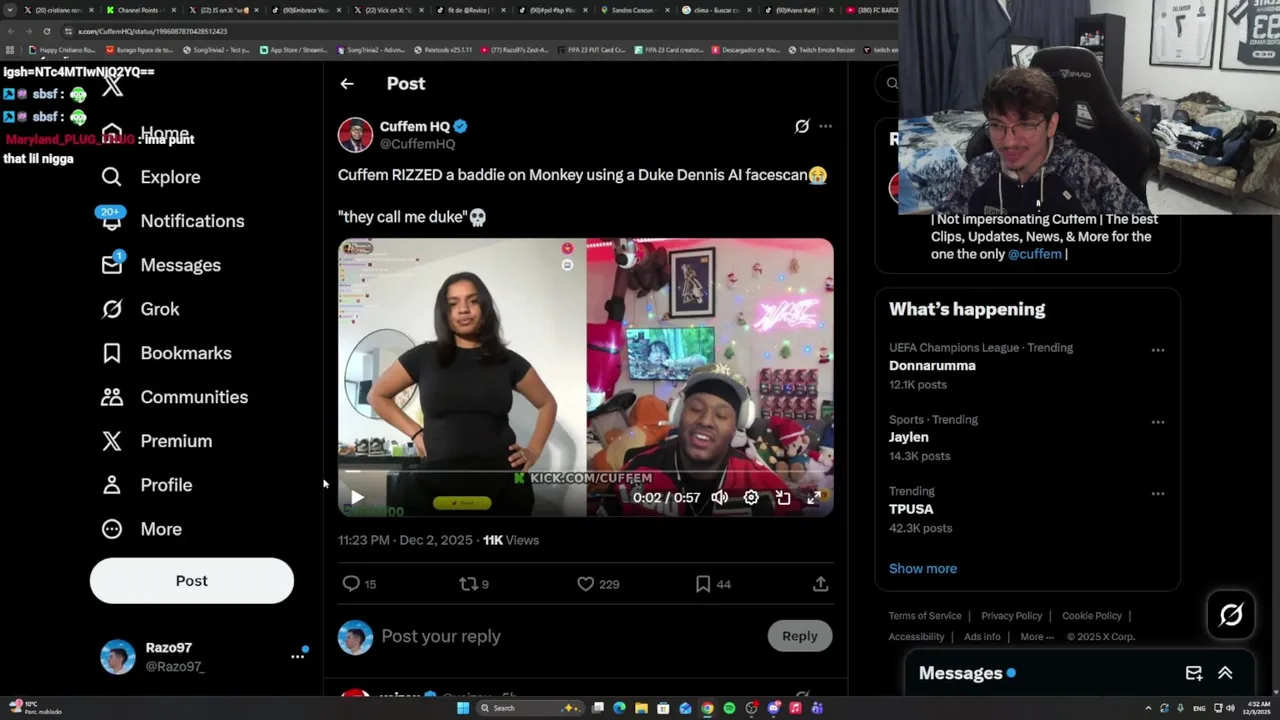The image size is (1280, 720).
Task: Open the Paletools v25.1.11 bookmark
Action: [442, 50]
